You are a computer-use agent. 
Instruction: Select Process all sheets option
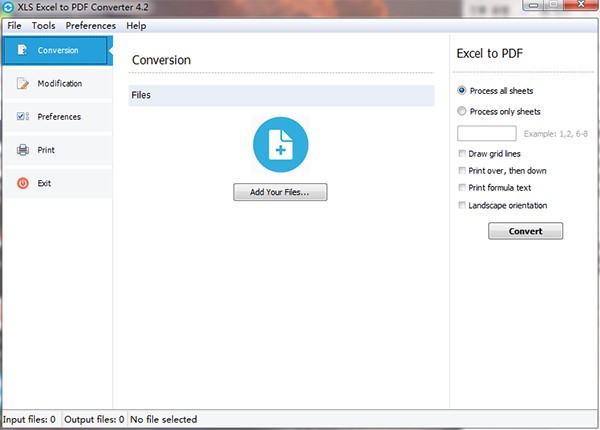462,91
